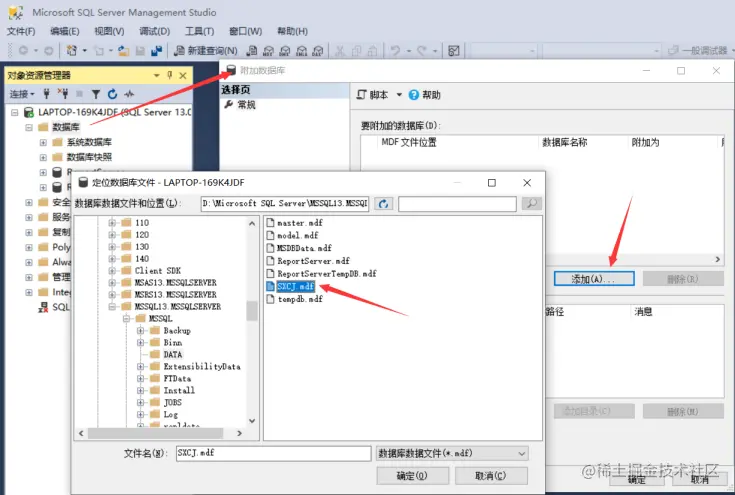Expand the 系统数据库 folder node

pyautogui.click(x=43, y=142)
